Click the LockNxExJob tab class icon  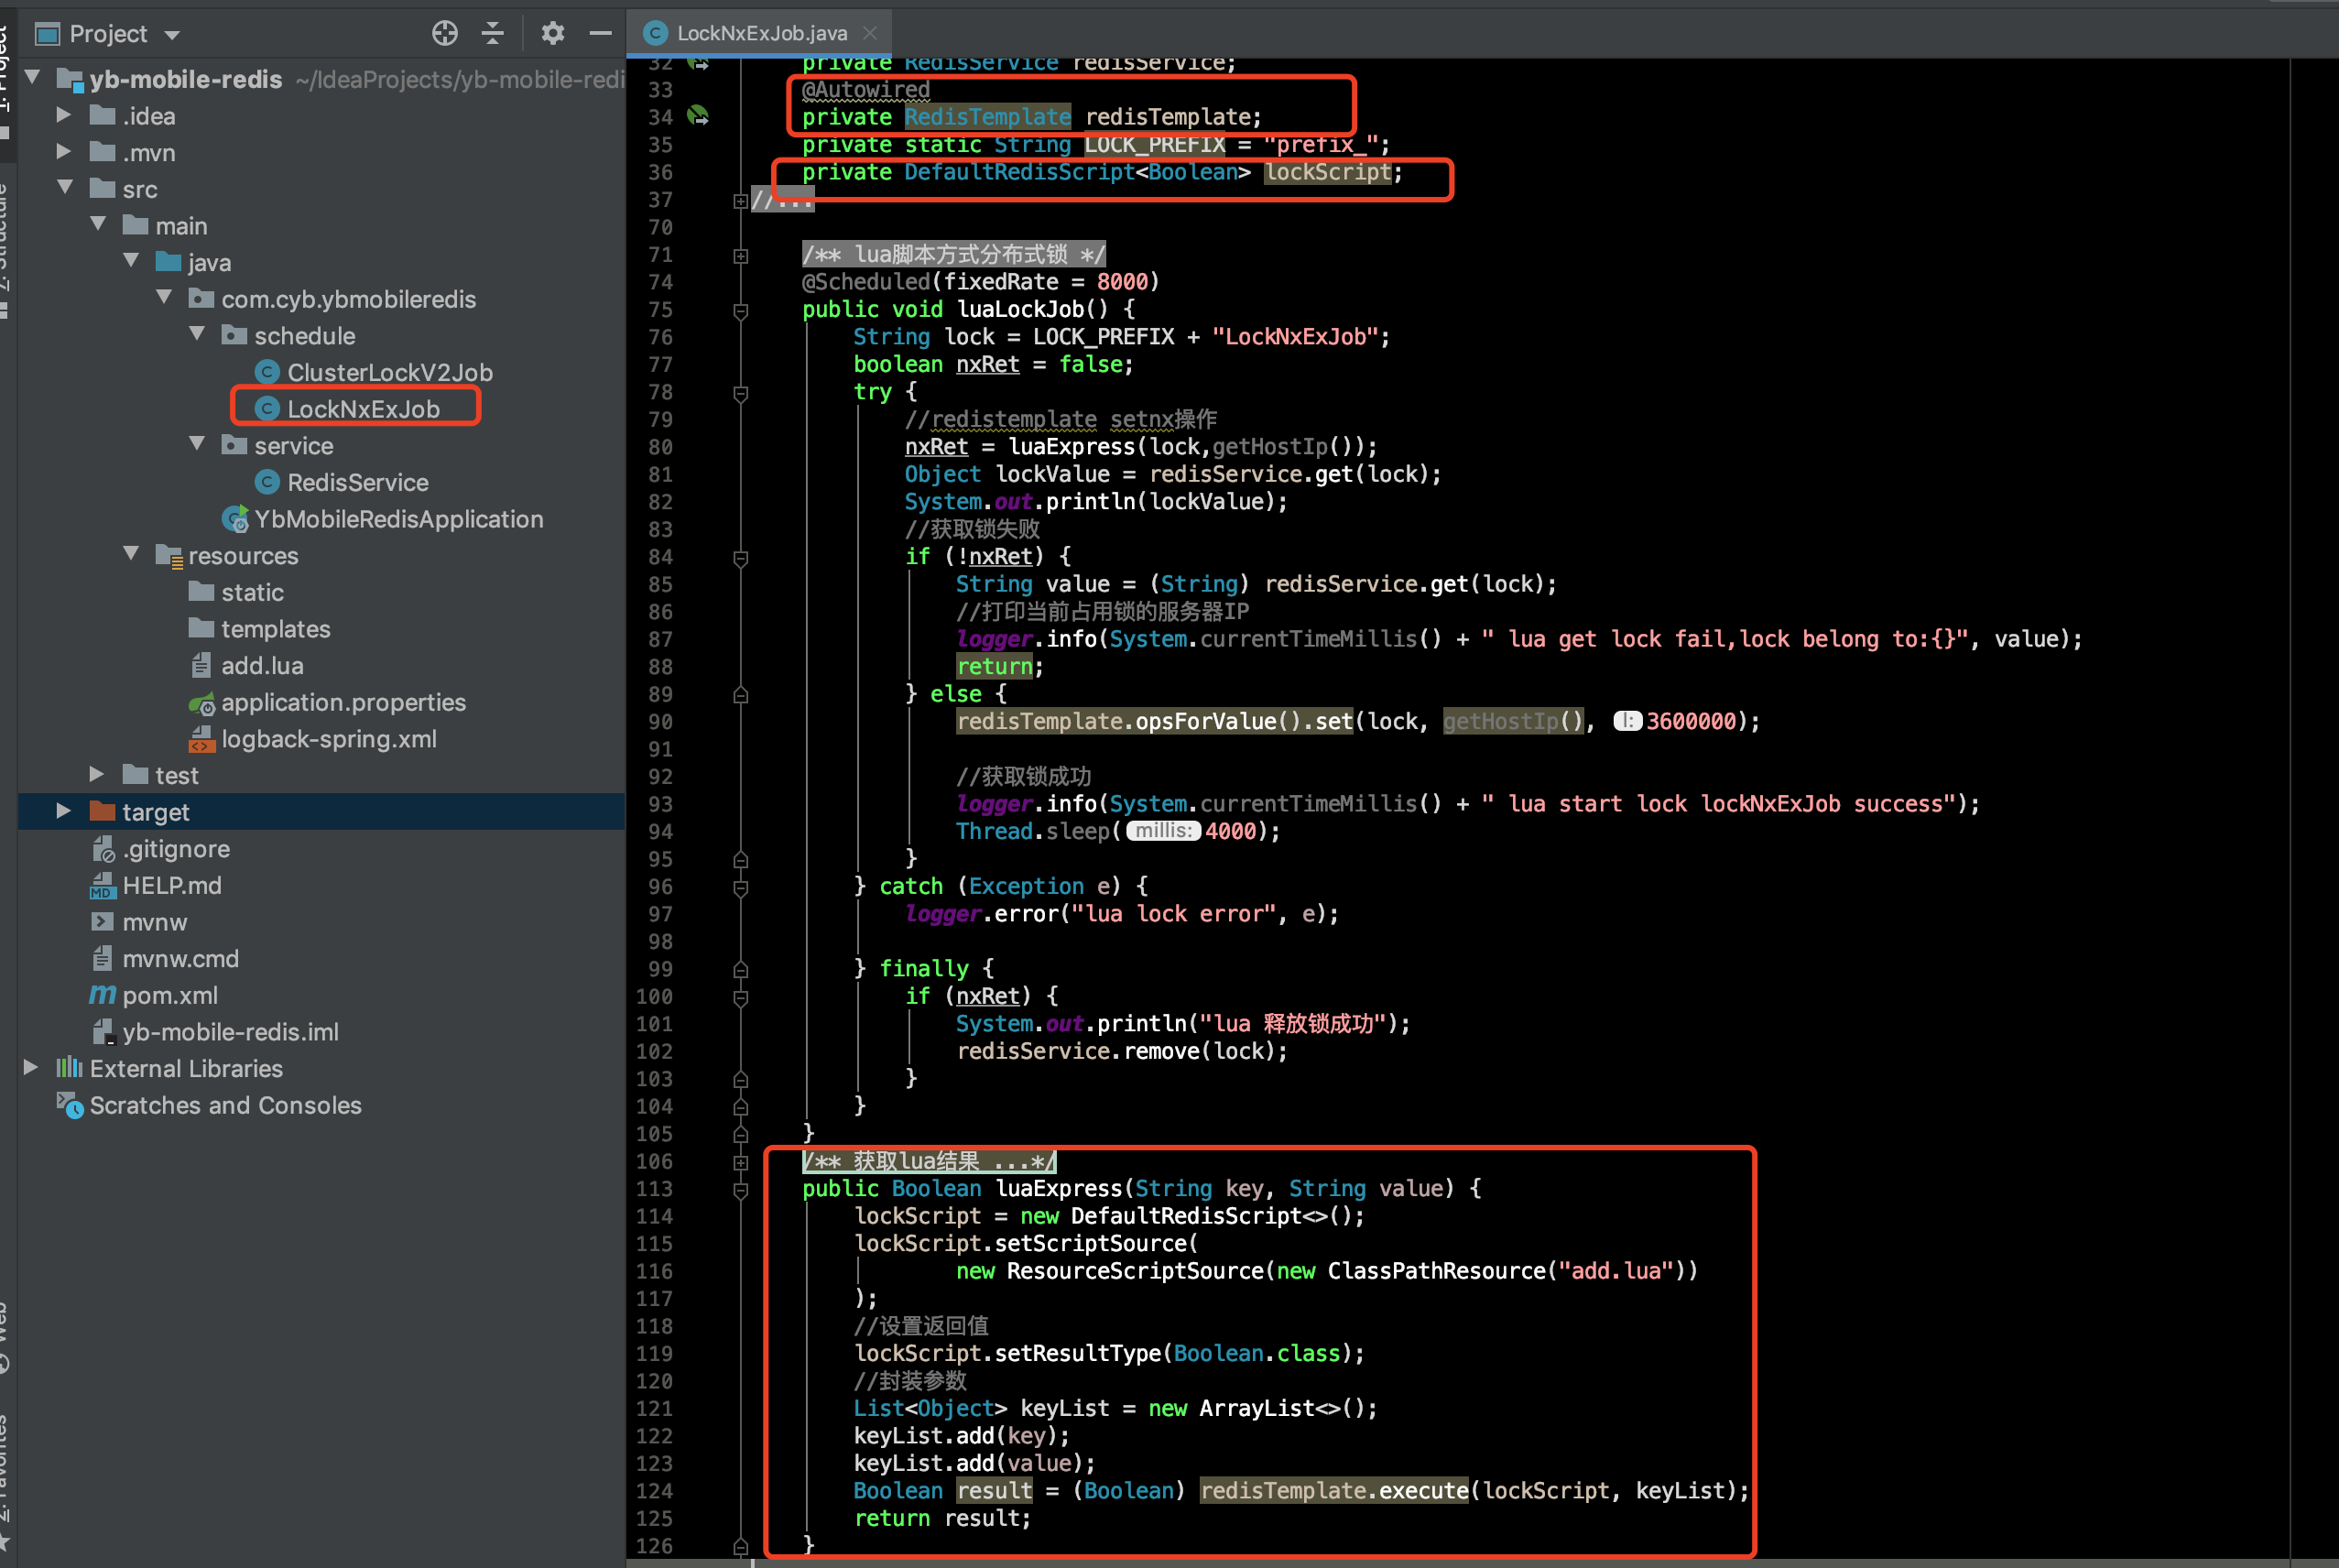(655, 33)
